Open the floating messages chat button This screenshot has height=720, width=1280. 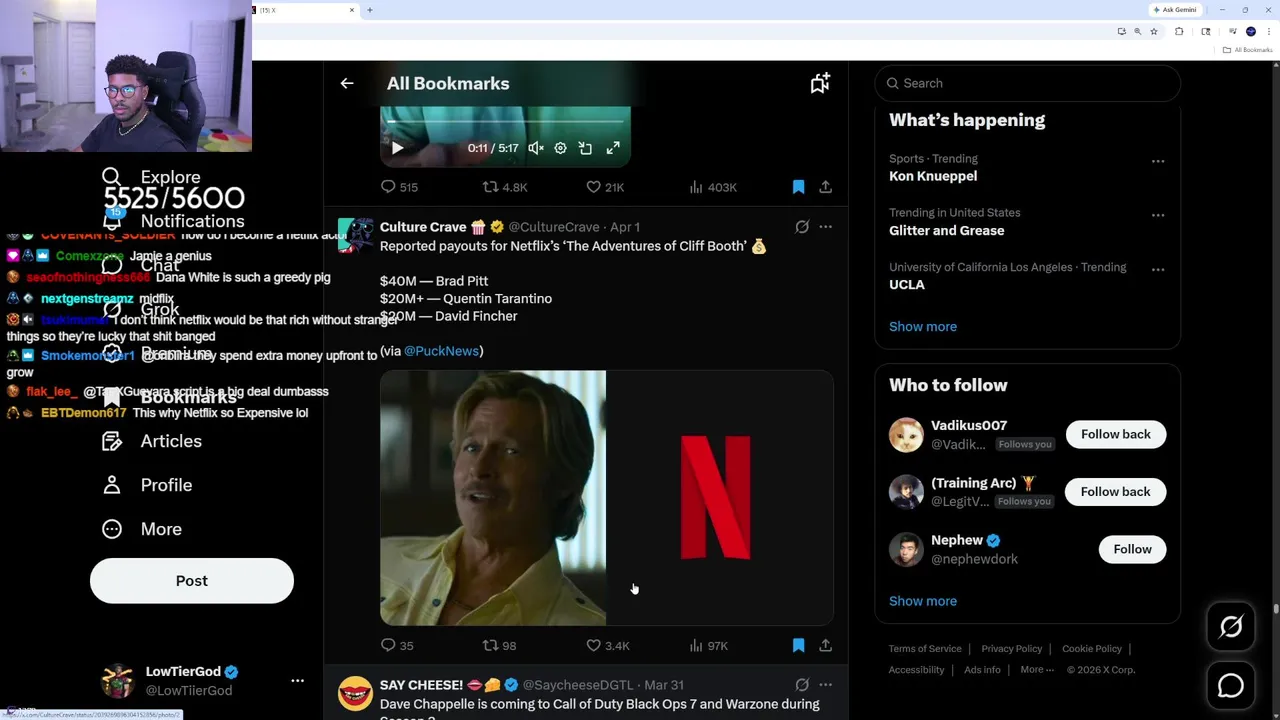(x=1231, y=686)
